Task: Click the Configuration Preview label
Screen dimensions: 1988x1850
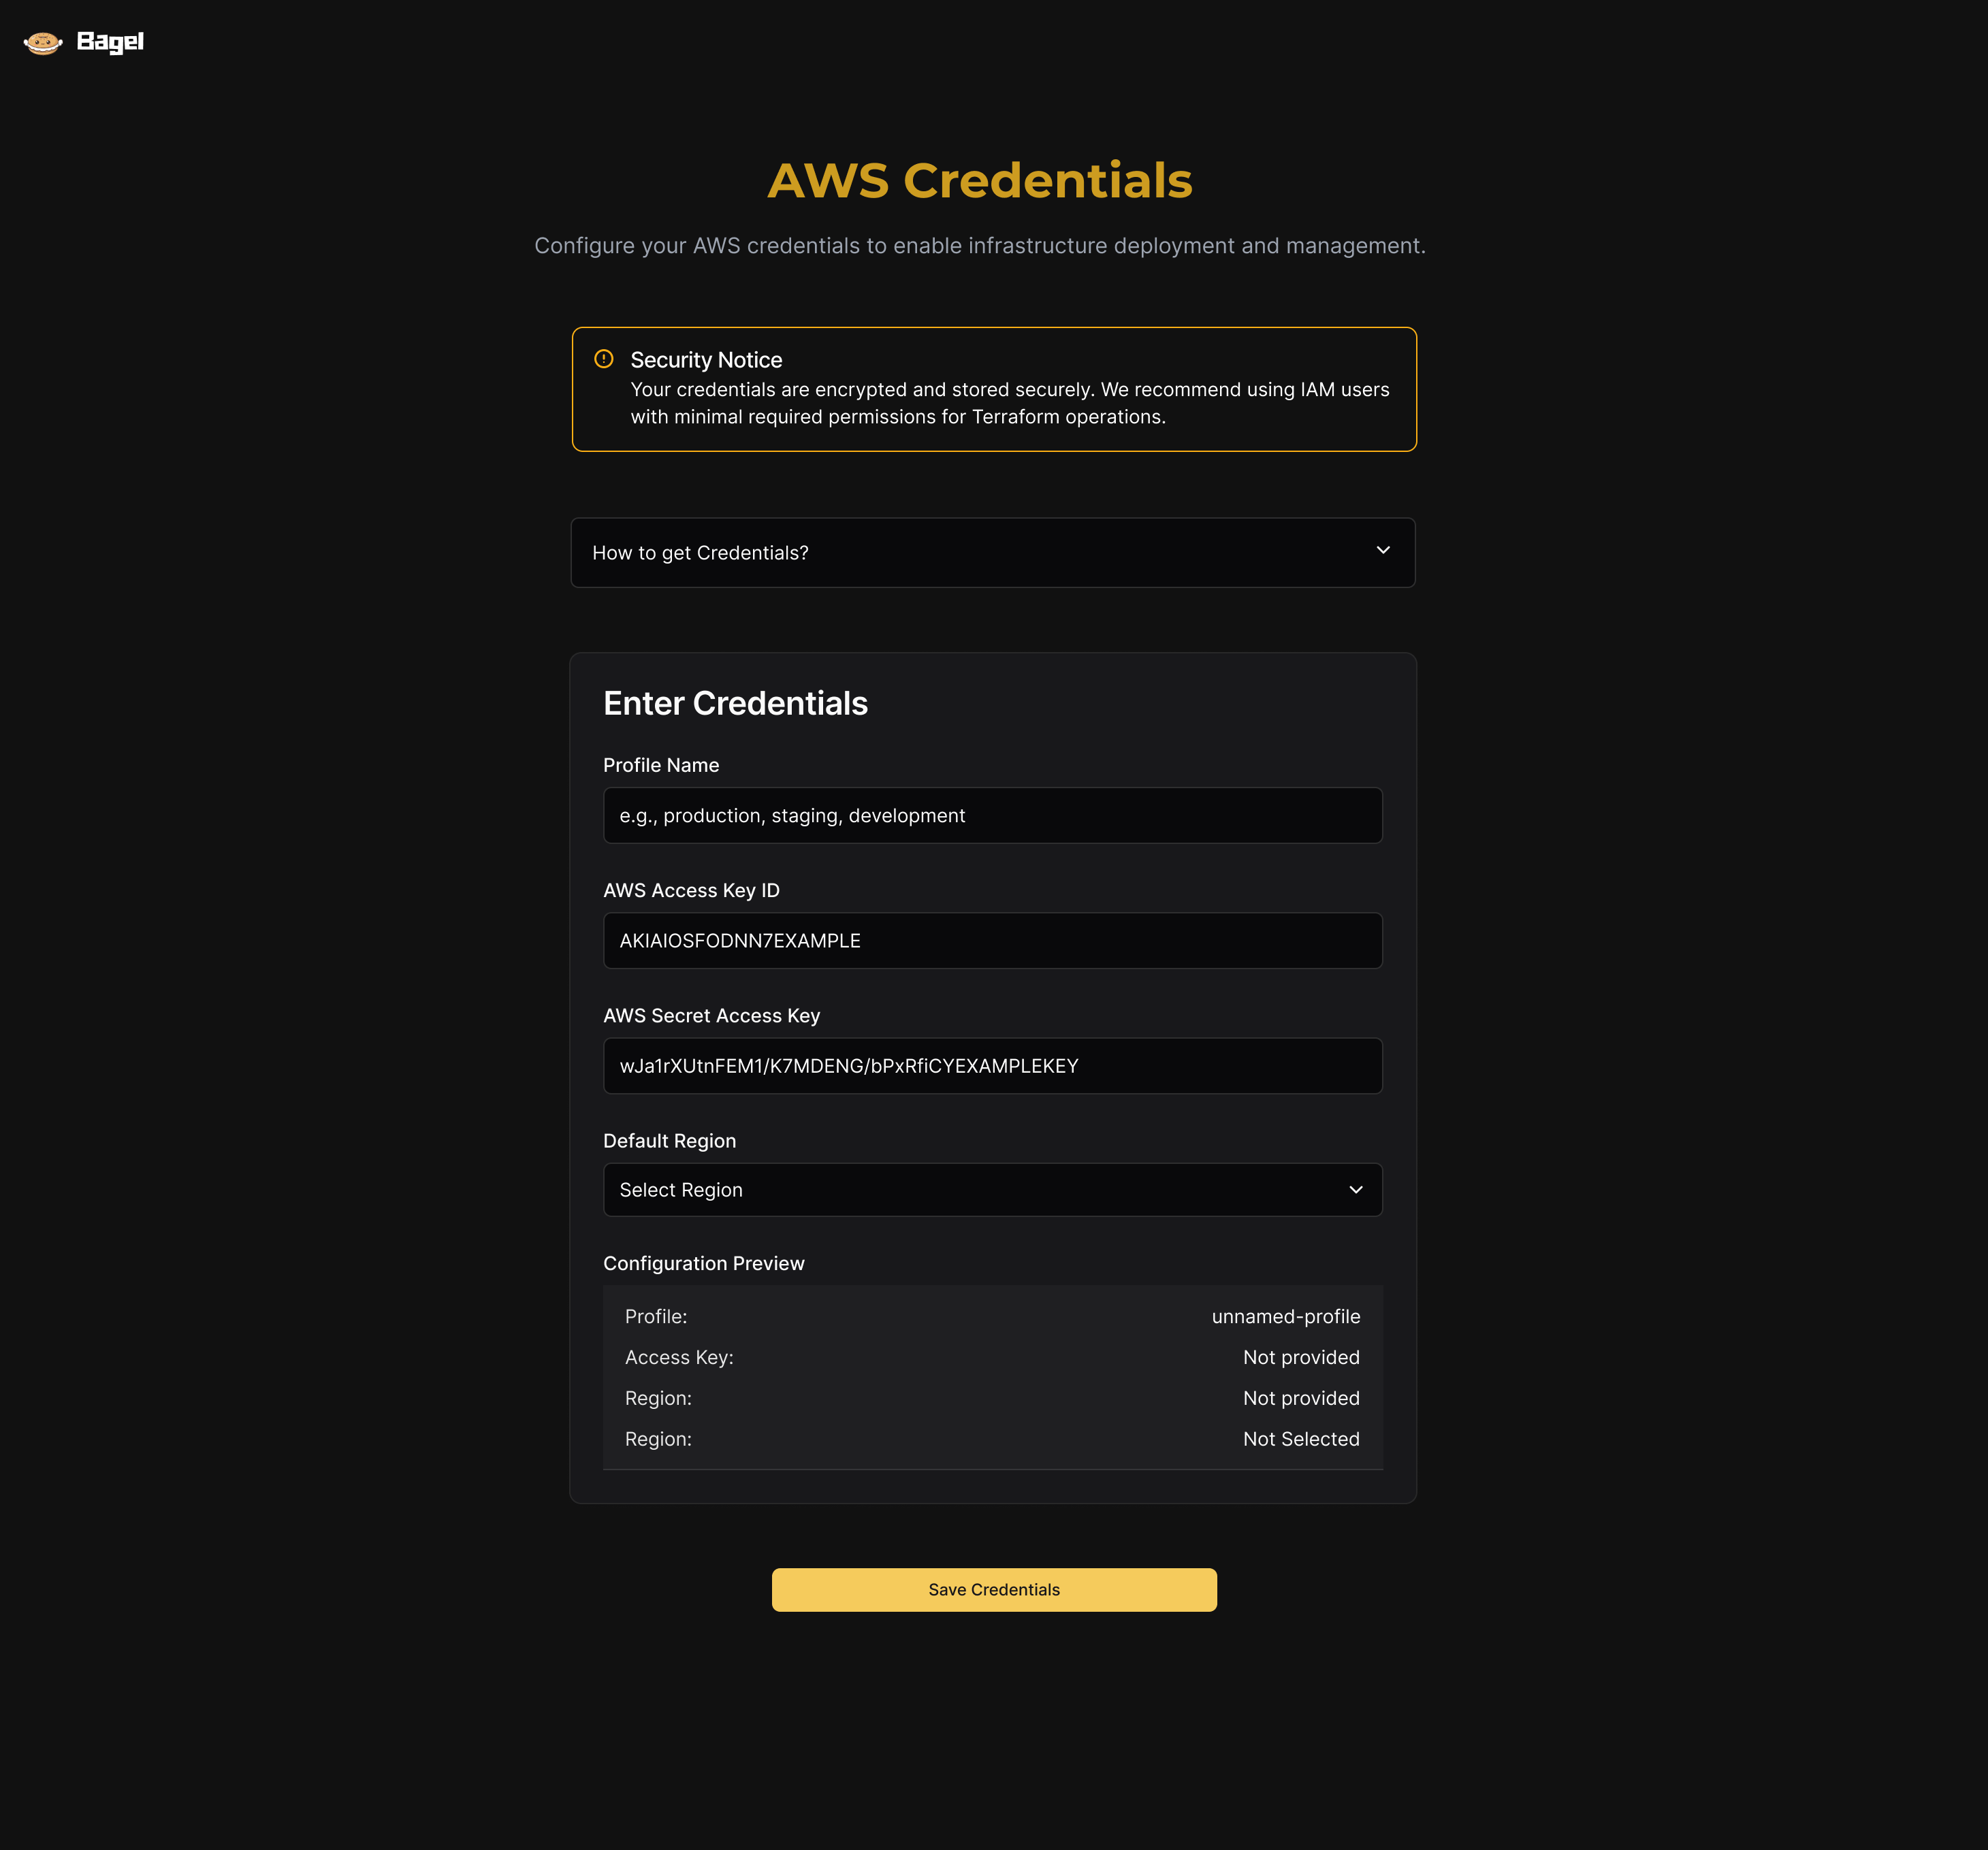Action: coord(704,1264)
